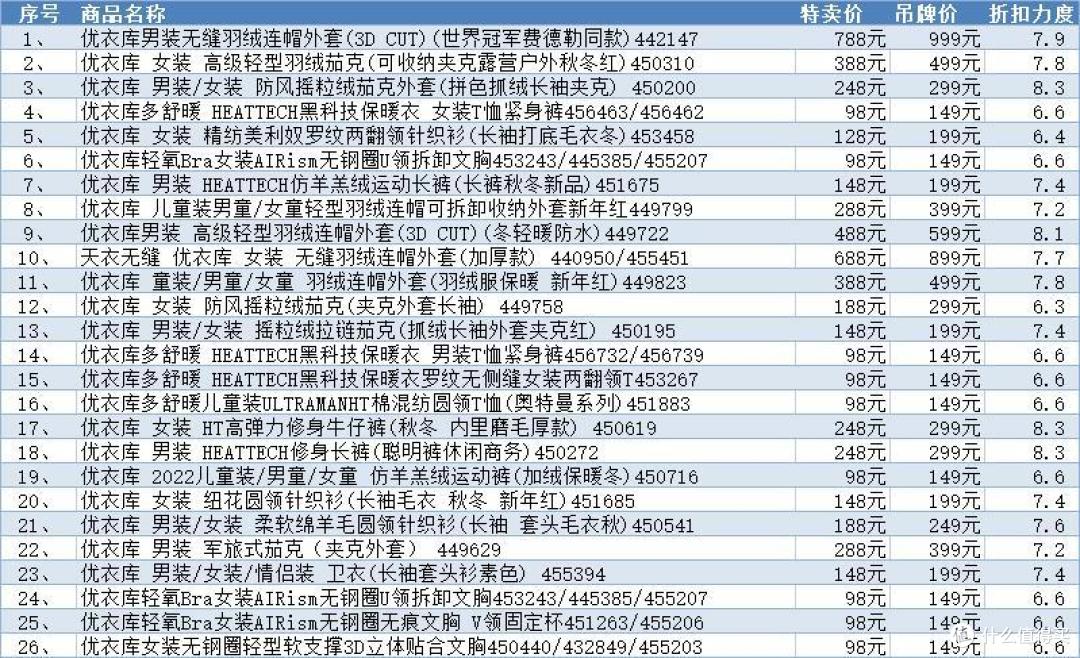Click product name ending in 449722
The height and width of the screenshot is (658, 1080).
click(375, 234)
